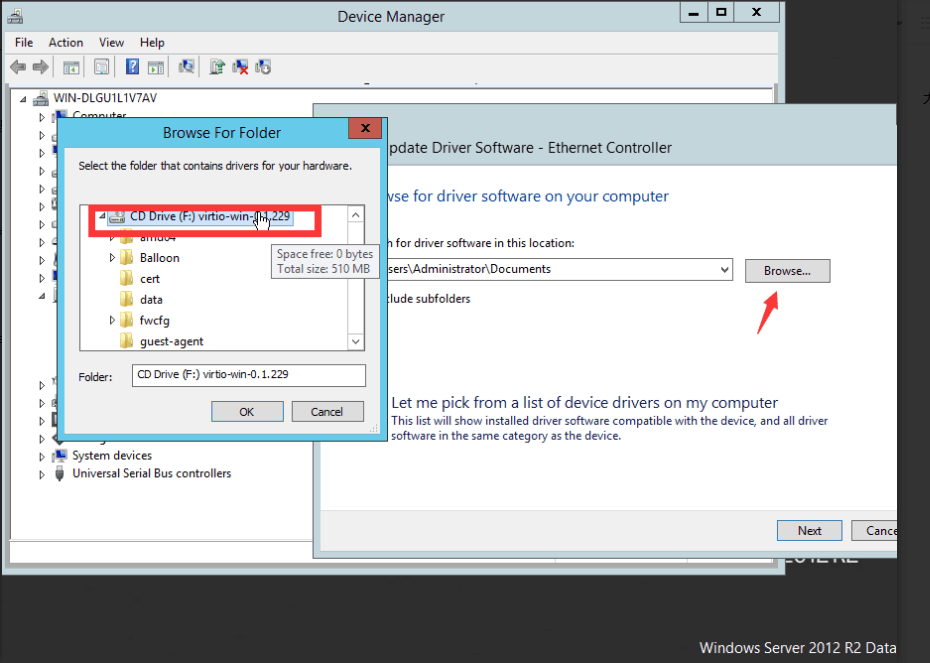Minimize the Device Manager window

tap(693, 12)
